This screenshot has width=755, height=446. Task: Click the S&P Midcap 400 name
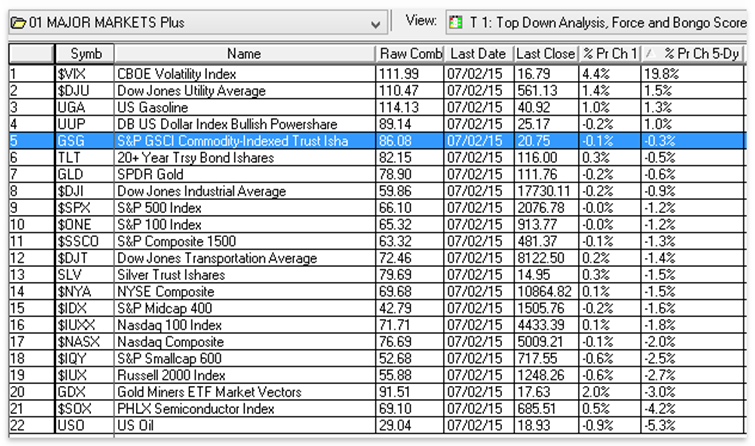165,308
